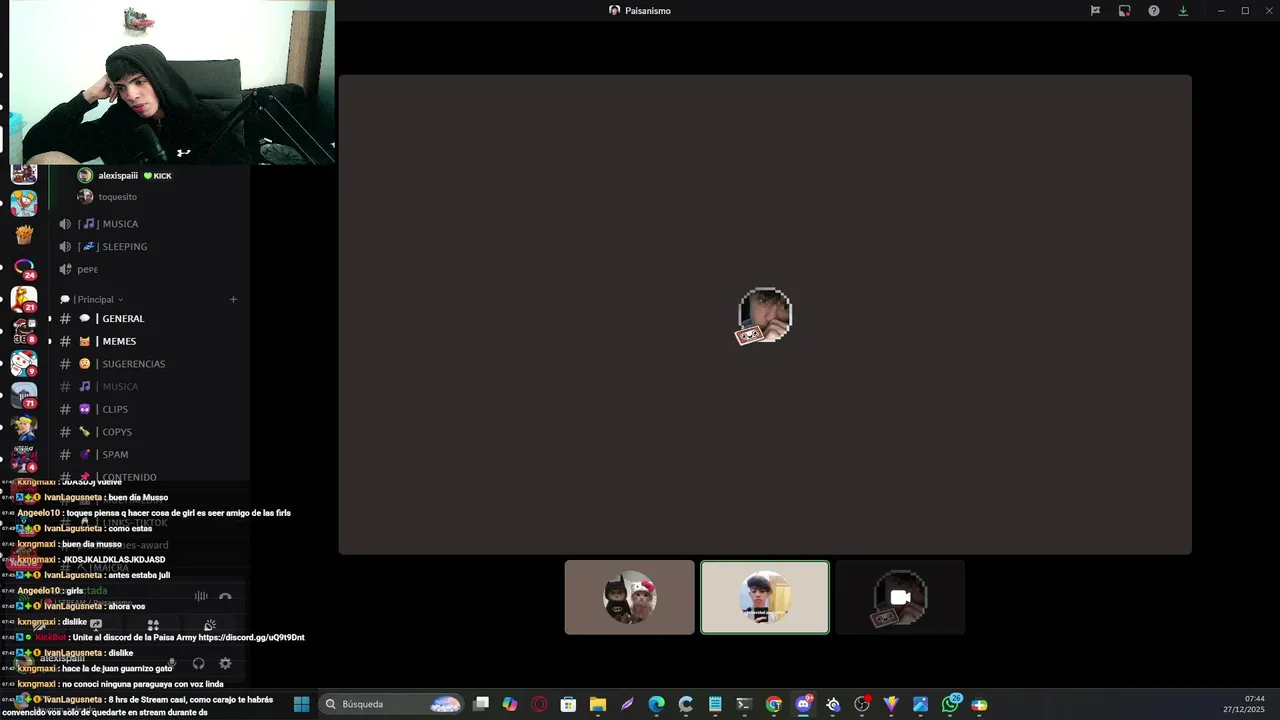The height and width of the screenshot is (720, 1280).
Task: Open the Discord taskbar icon
Action: tap(803, 704)
